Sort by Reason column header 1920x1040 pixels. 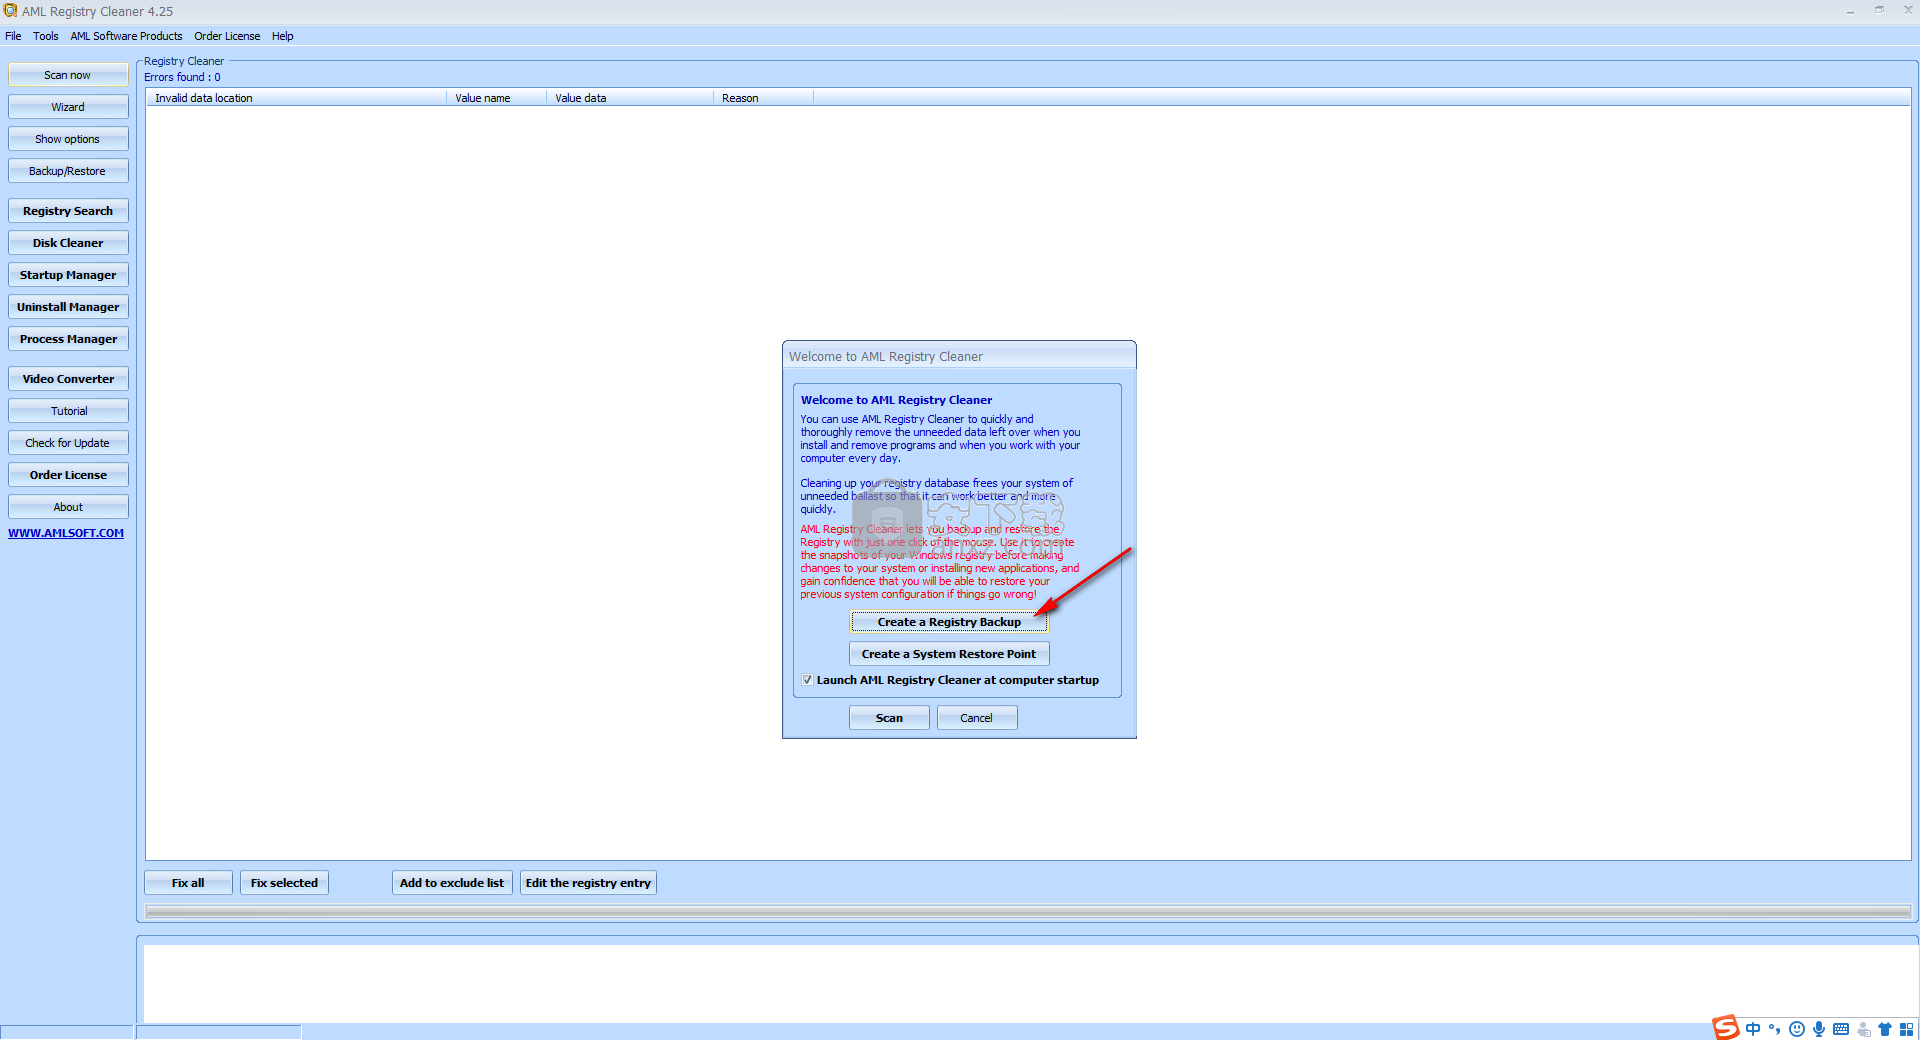(x=764, y=98)
